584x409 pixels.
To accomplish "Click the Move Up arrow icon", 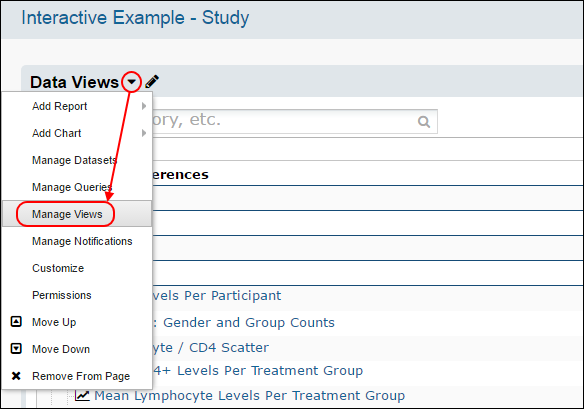I will 16,321.
